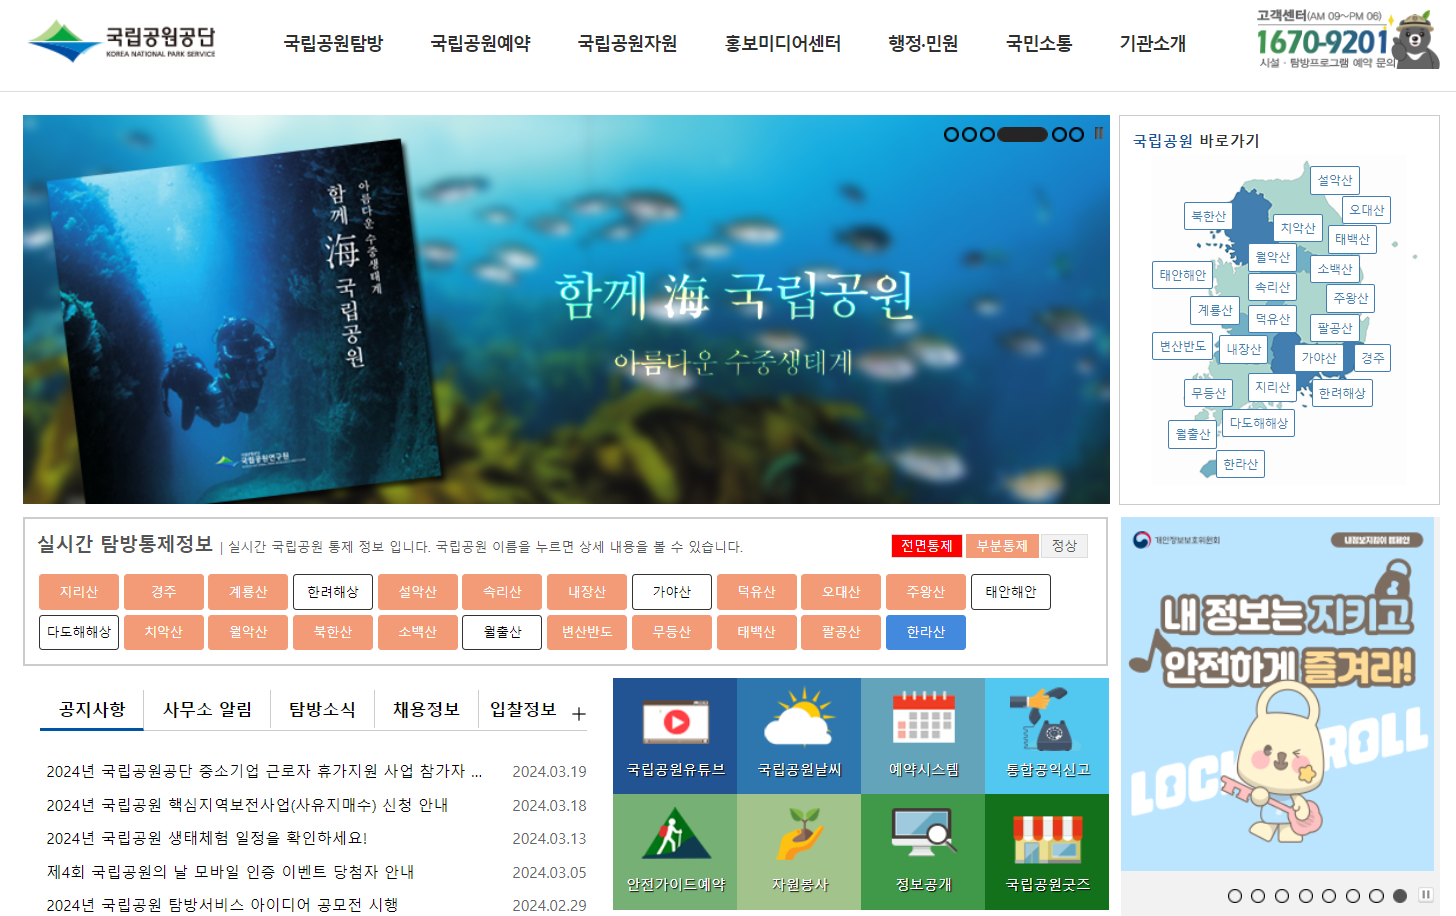Toggle the 전면통제 control filter
The image size is (1456, 916).
[925, 546]
